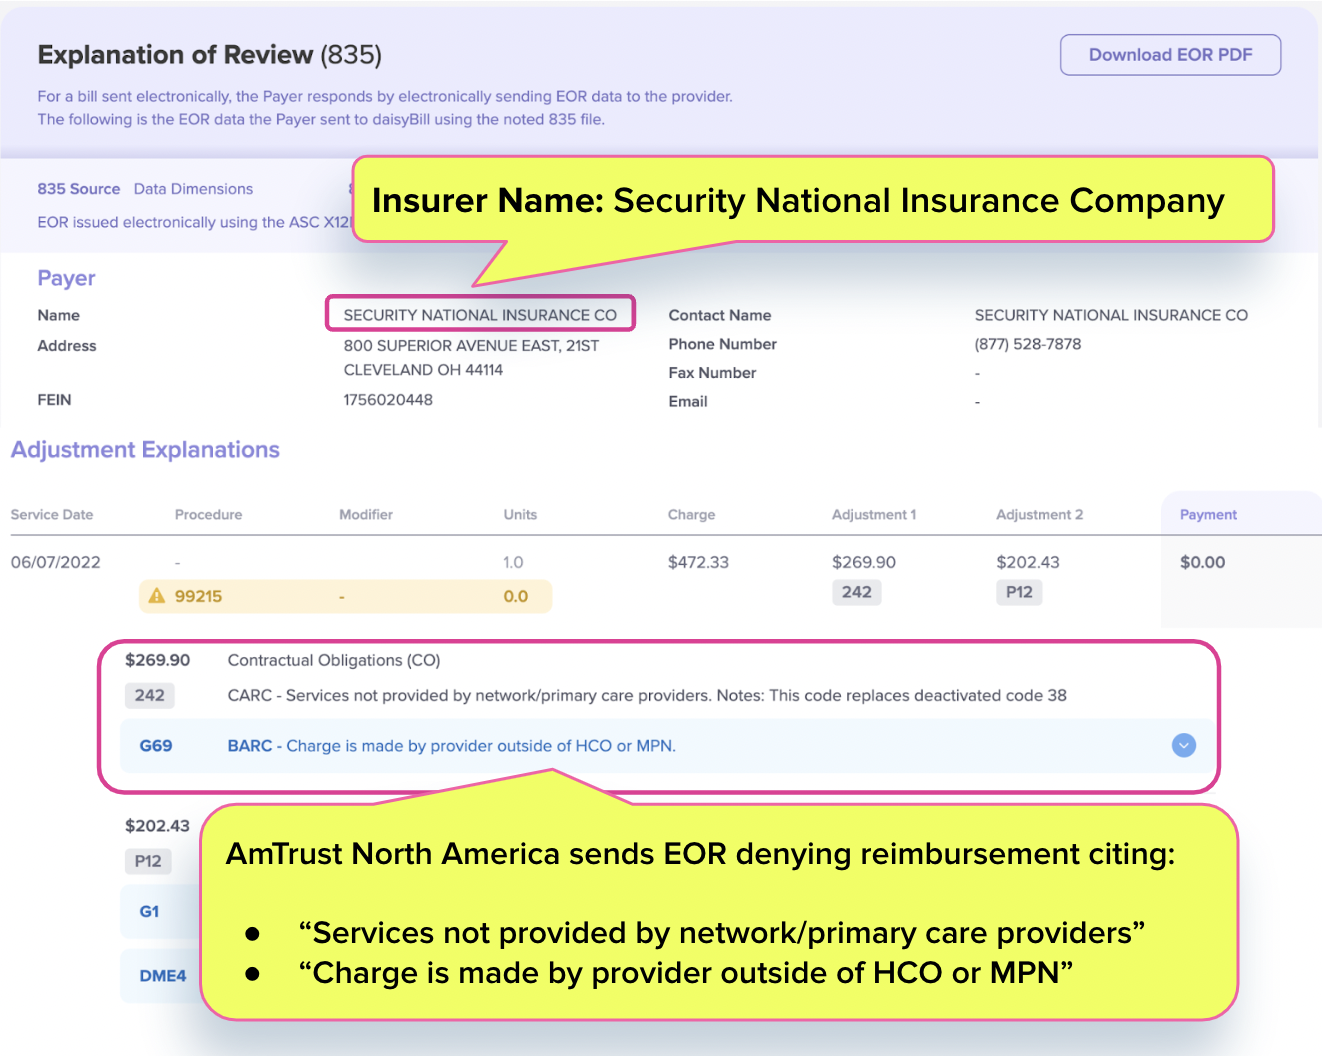Screen dimensions: 1322x1056
Task: Click the DME4 code row
Action: [162, 975]
